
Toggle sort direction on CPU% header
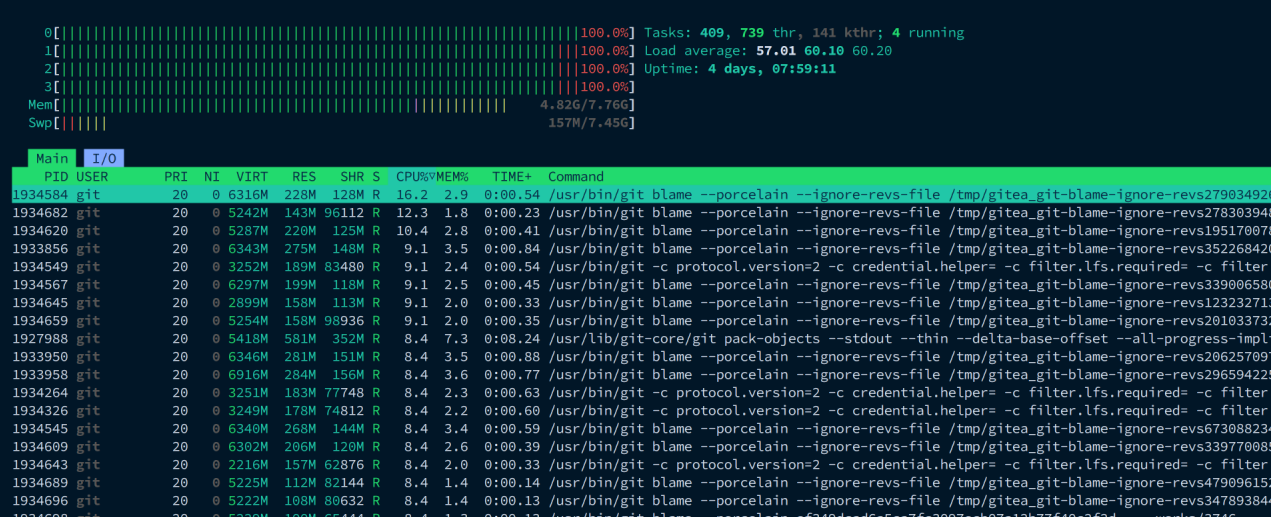(x=413, y=176)
